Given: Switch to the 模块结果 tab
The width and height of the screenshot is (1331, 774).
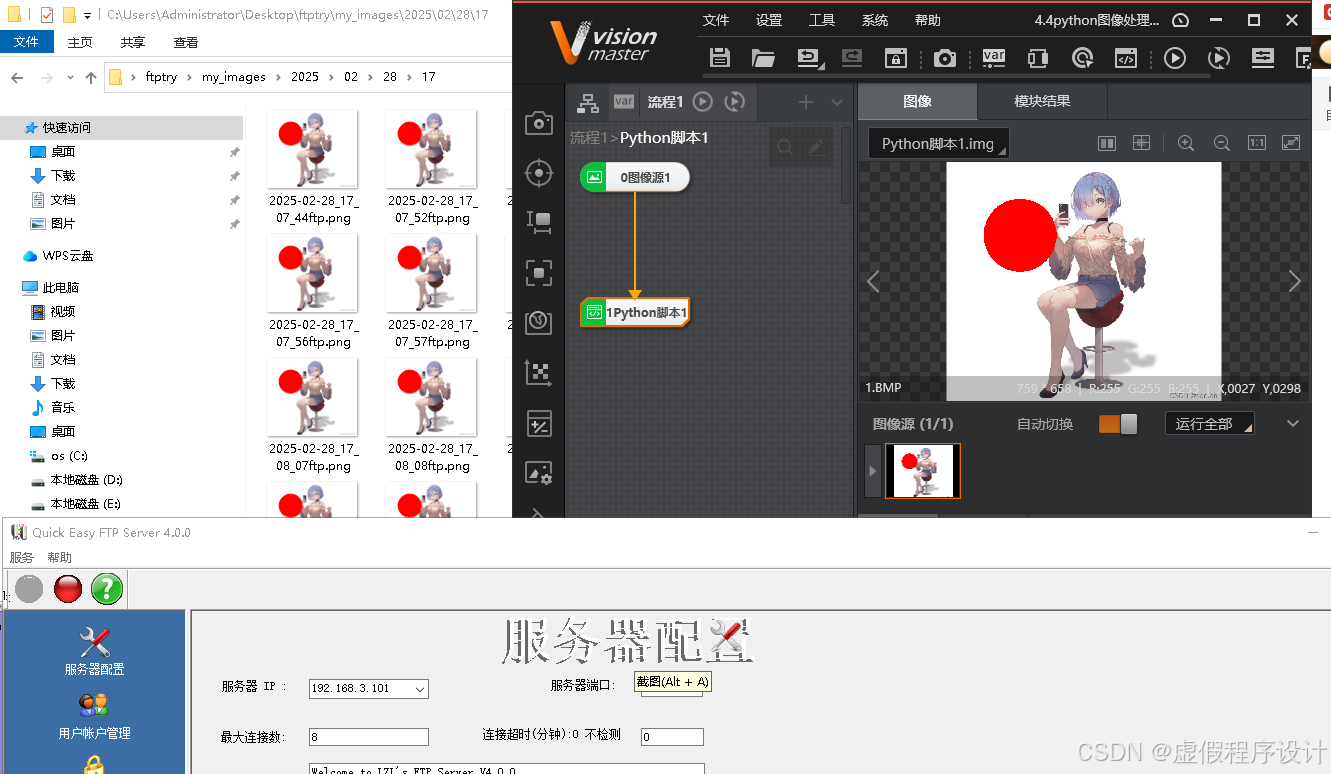Looking at the screenshot, I should pos(1042,101).
